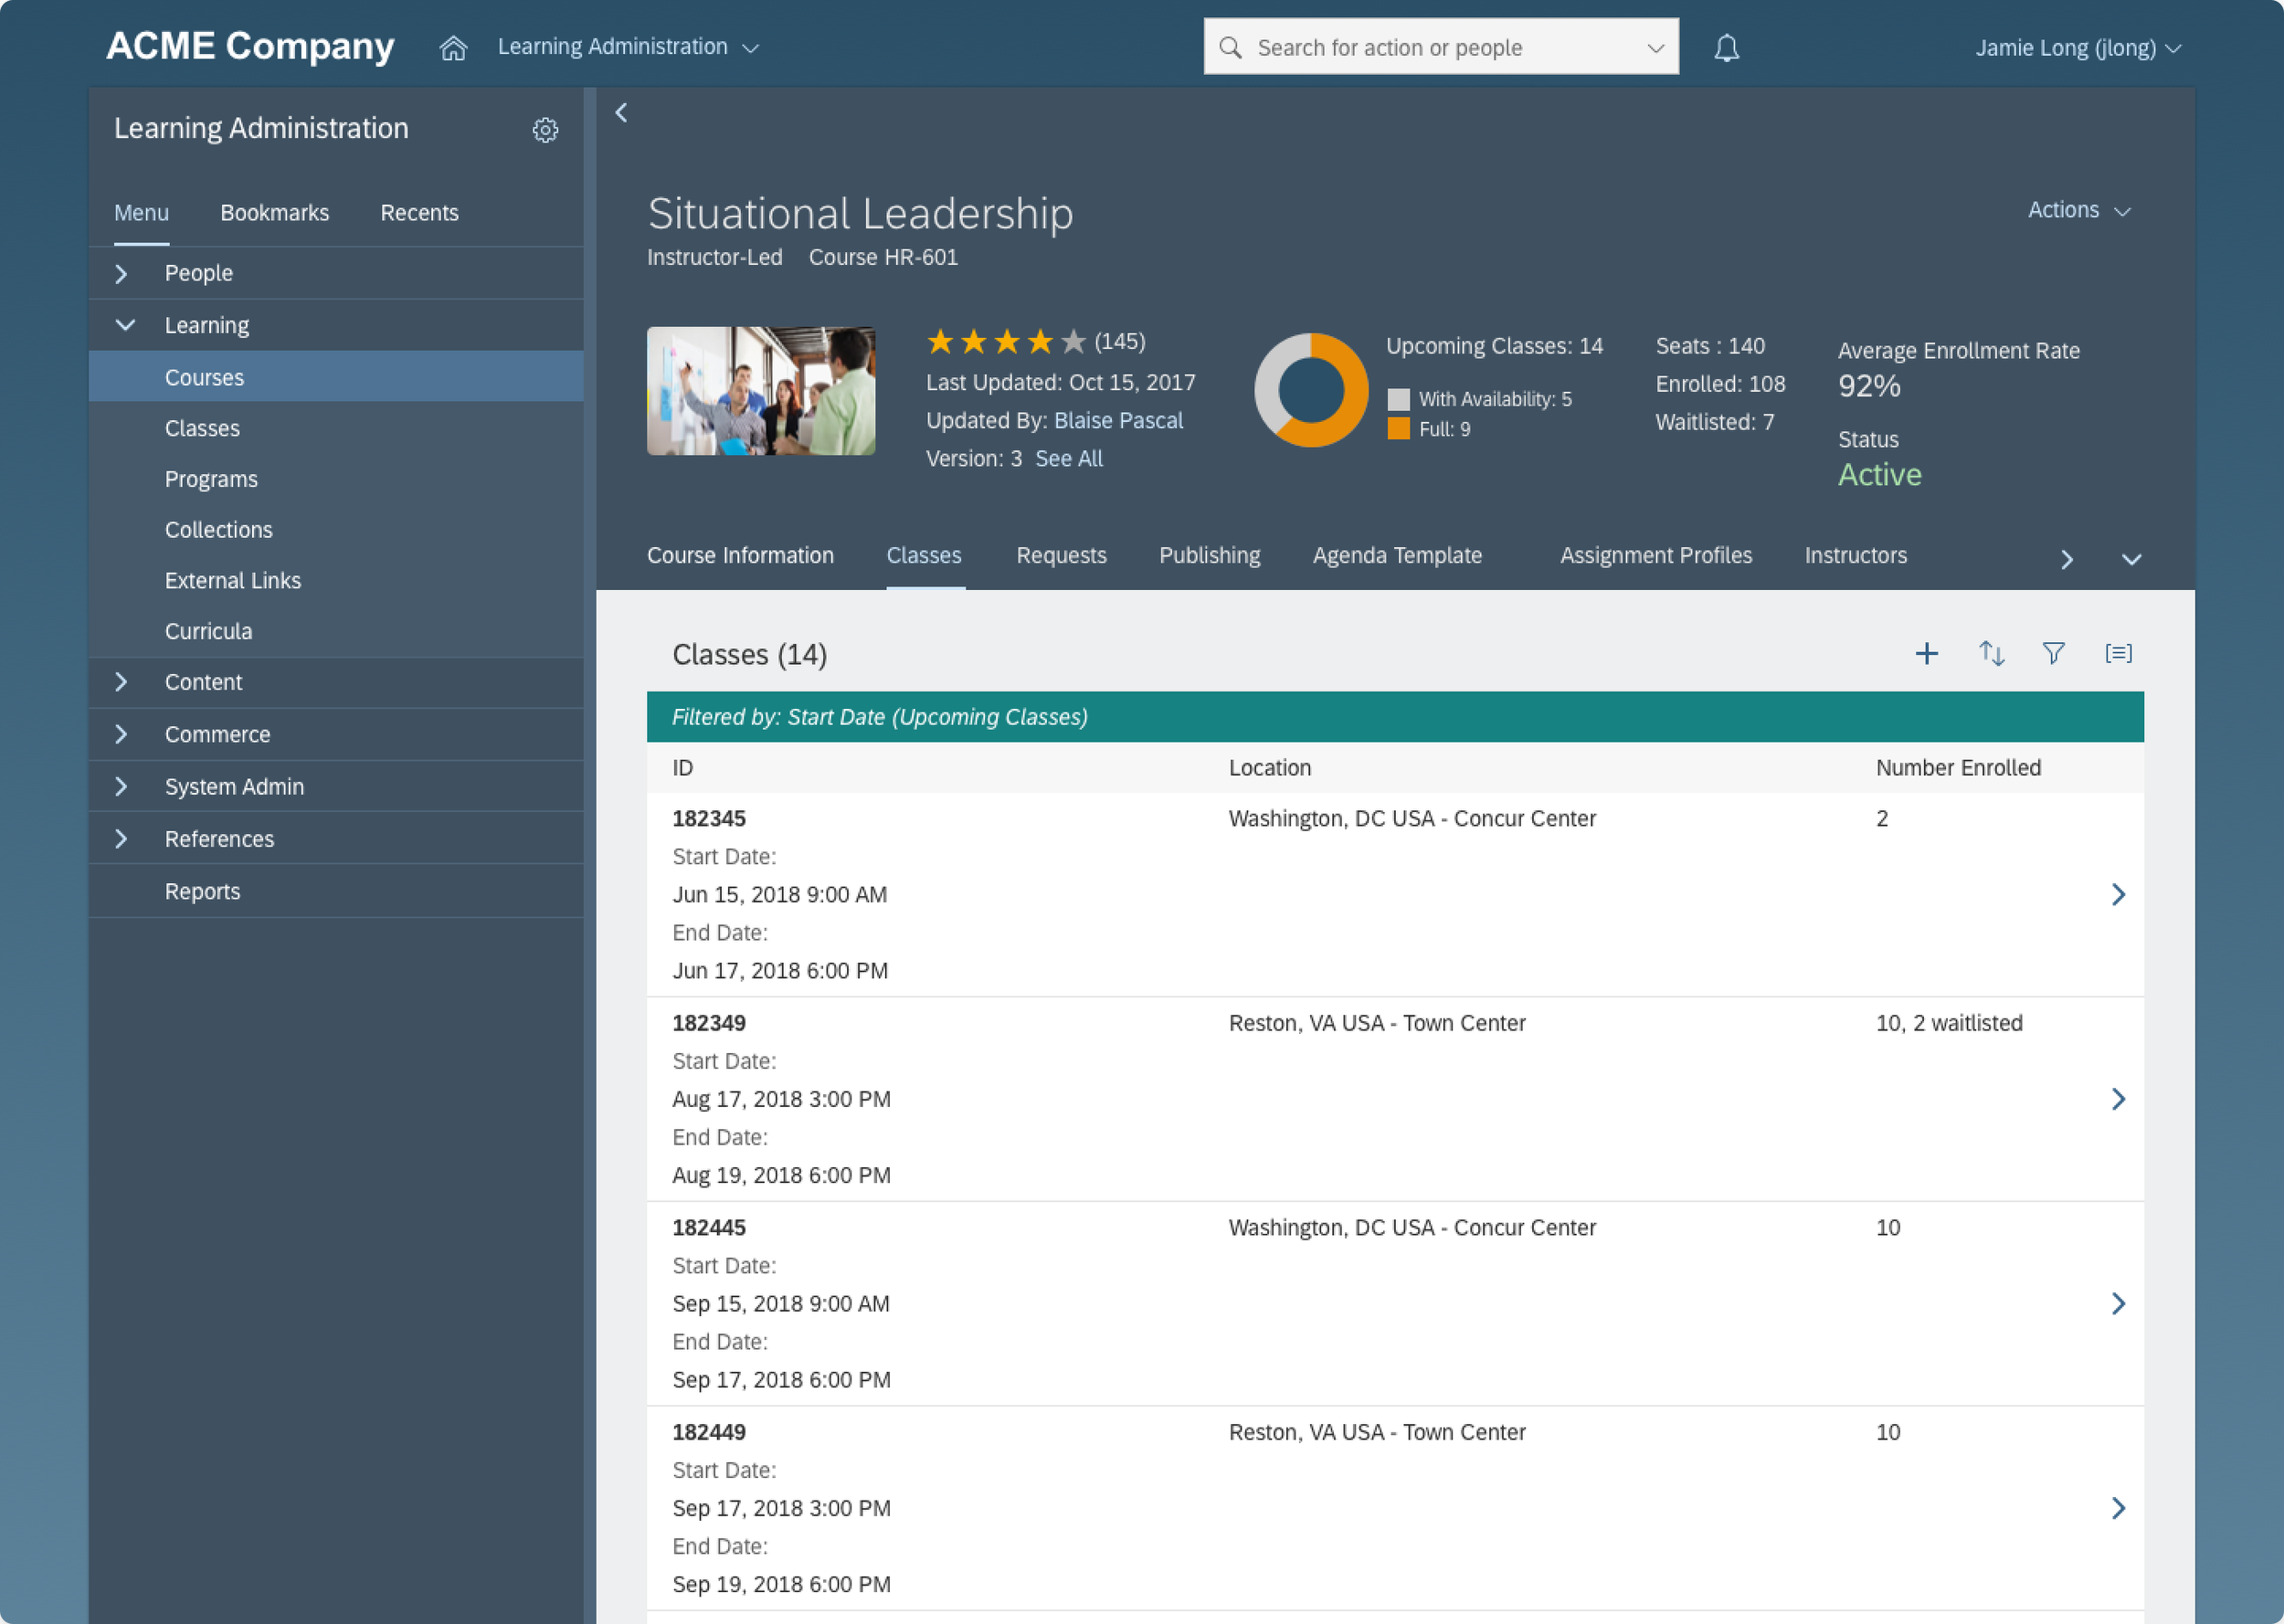The height and width of the screenshot is (1624, 2284).
Task: Click the Blaise Pascal link
Action: pos(1118,421)
